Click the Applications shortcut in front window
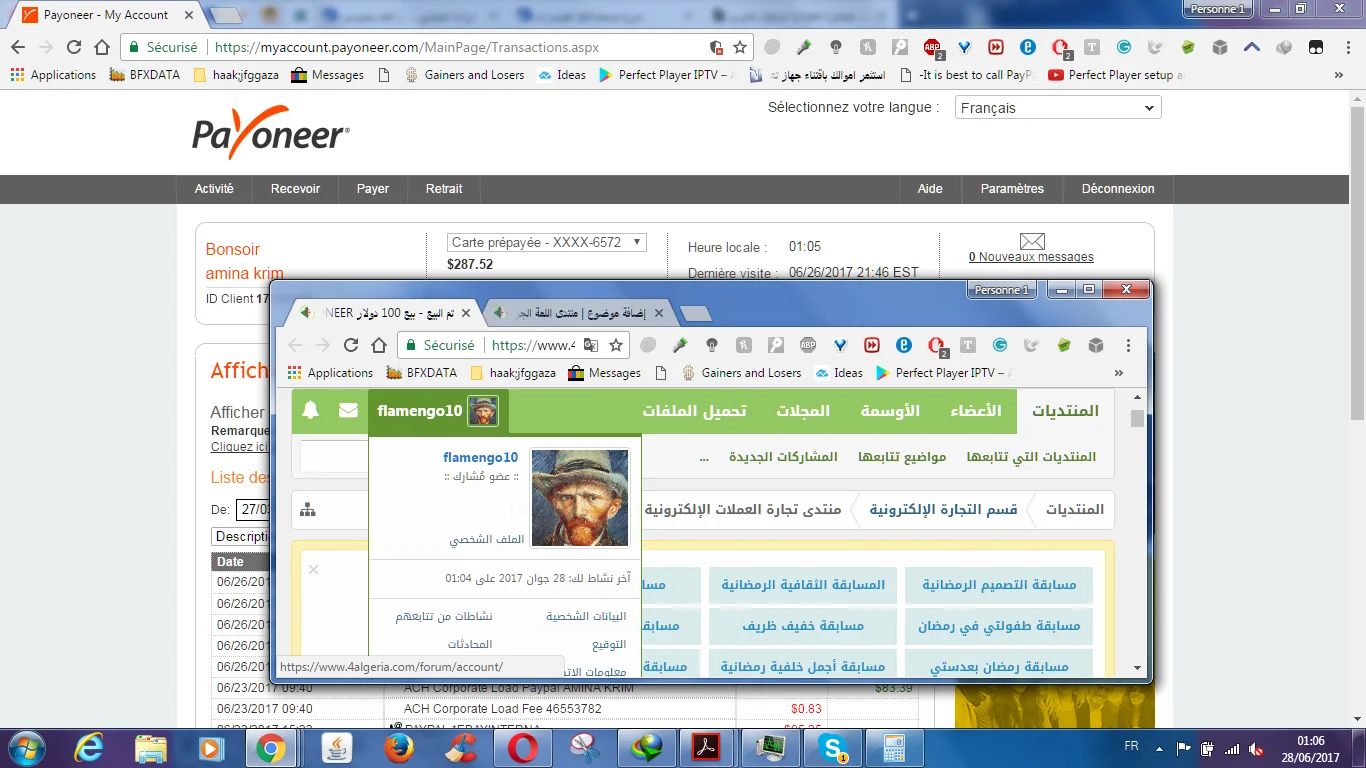This screenshot has height=768, width=1366. 330,373
